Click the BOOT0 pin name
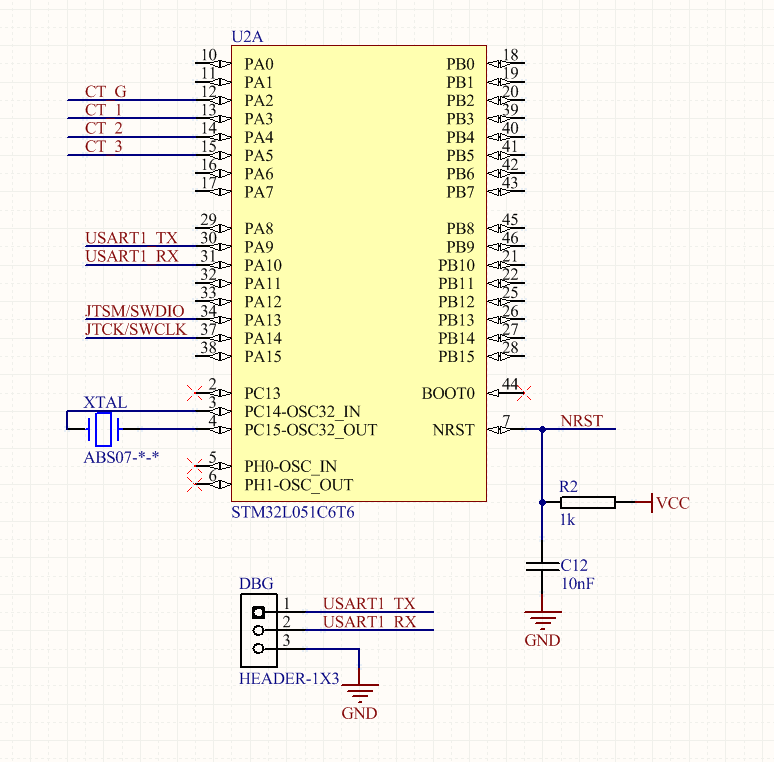Viewport: 774px width, 762px height. pos(448,393)
